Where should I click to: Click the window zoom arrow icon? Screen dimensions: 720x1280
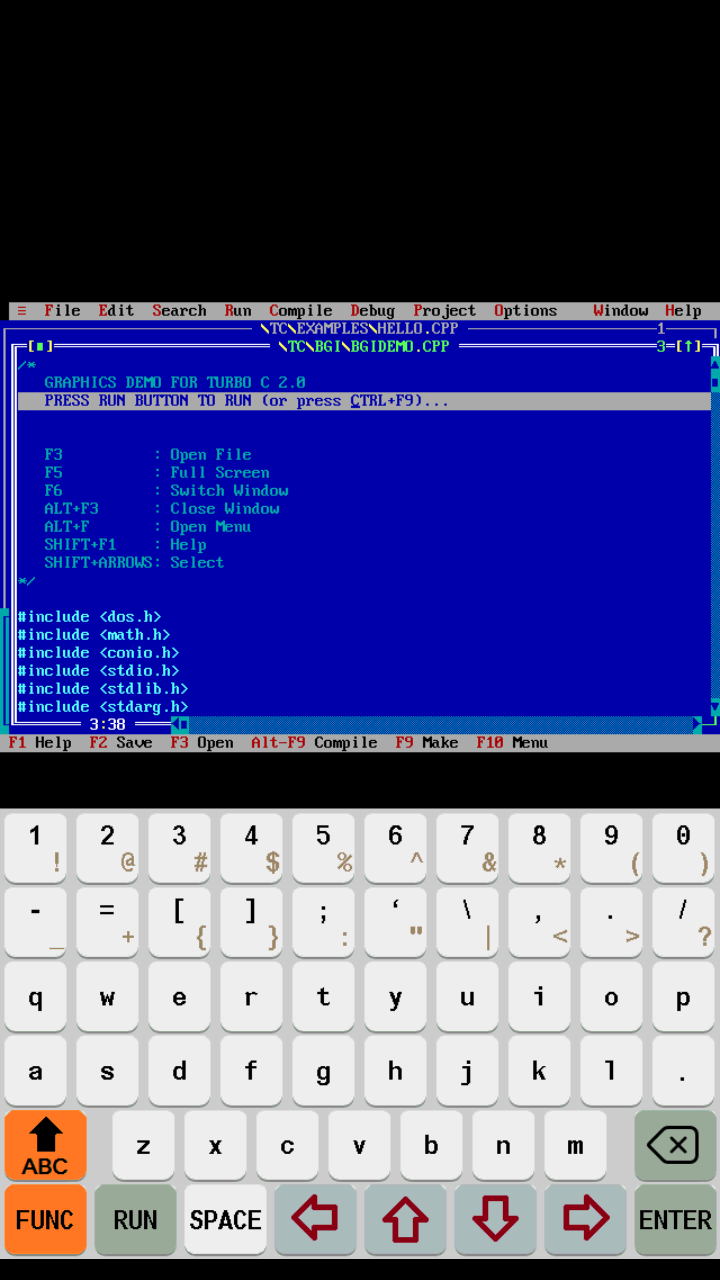click(689, 347)
